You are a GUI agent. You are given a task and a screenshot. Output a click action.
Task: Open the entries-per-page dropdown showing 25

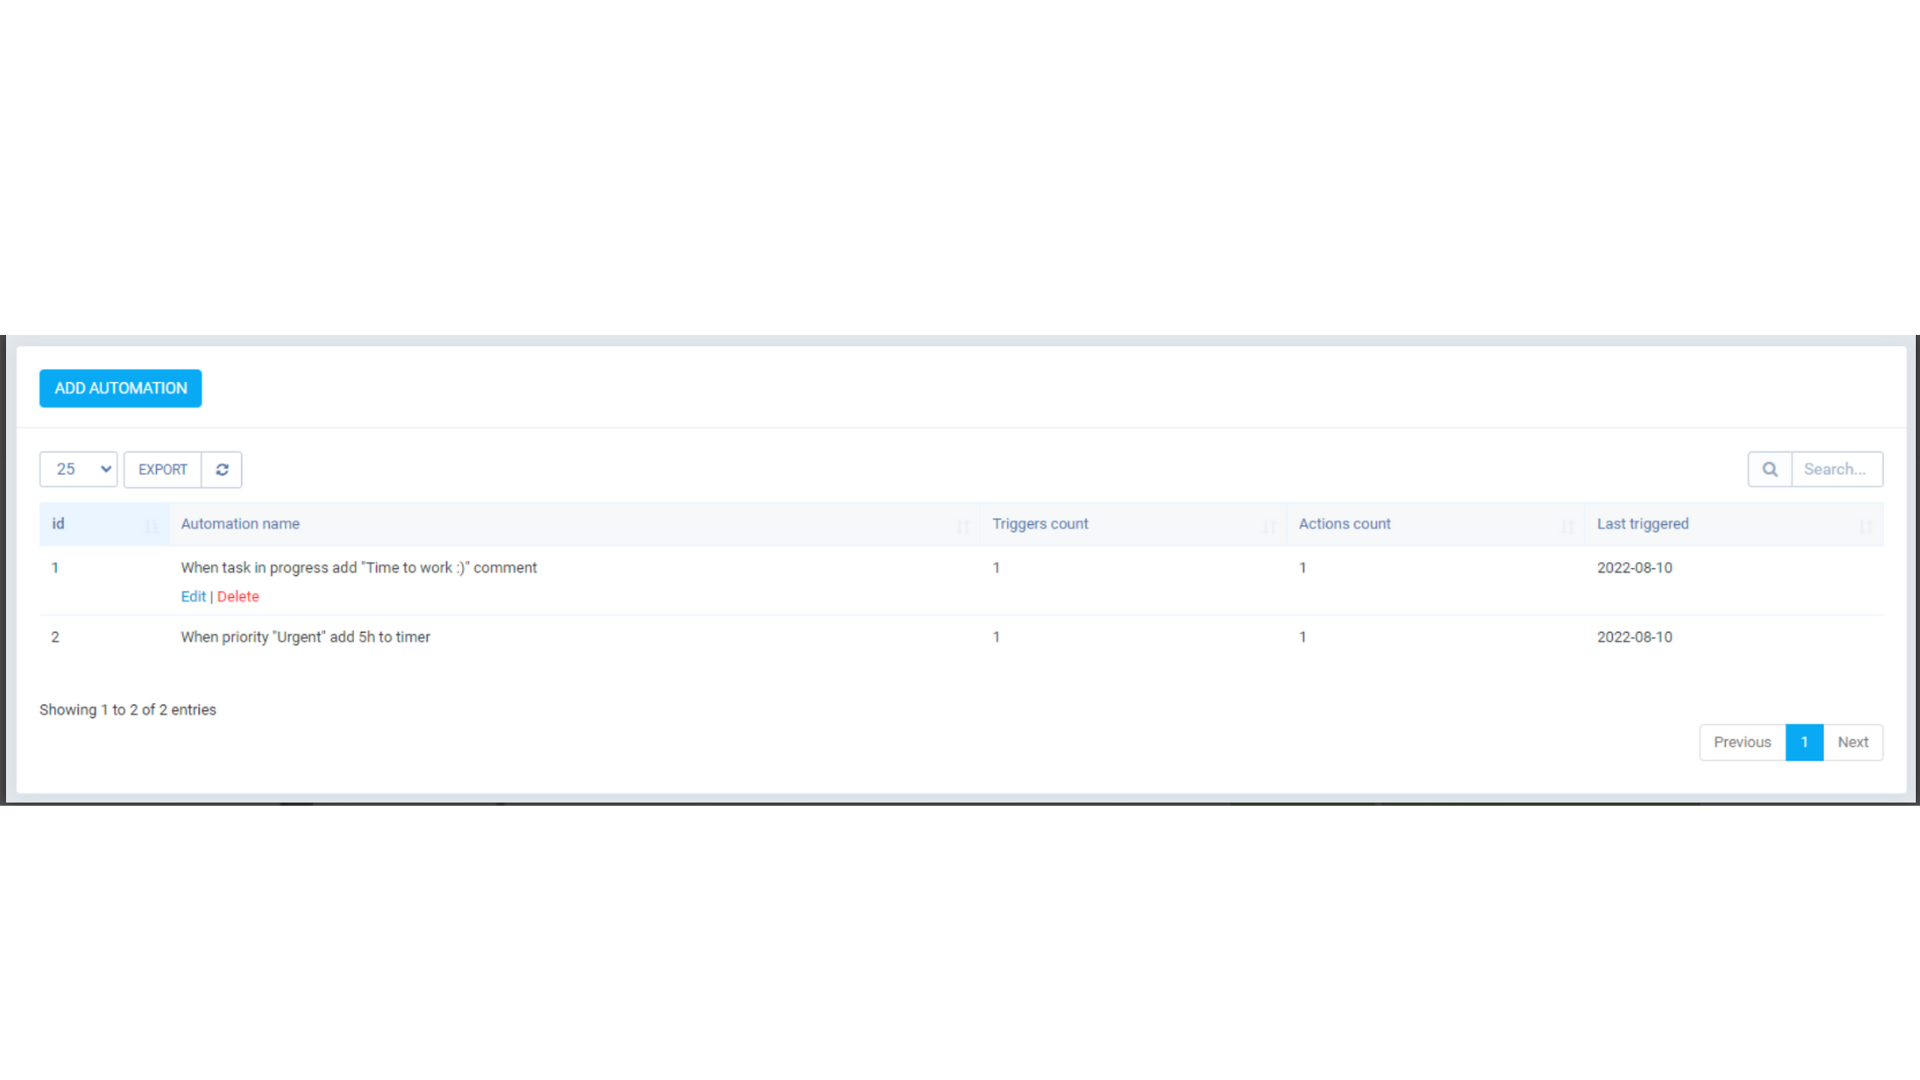pyautogui.click(x=78, y=469)
